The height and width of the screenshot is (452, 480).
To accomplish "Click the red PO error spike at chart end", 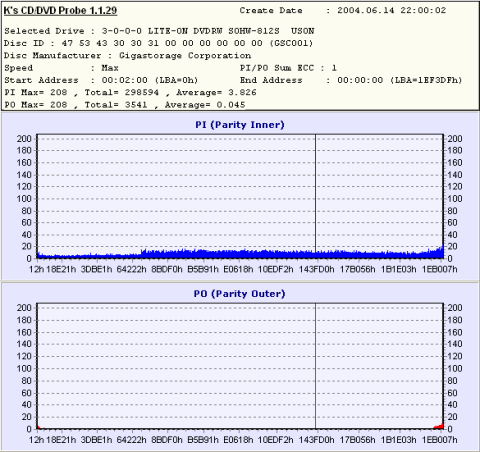I will click(x=439, y=426).
